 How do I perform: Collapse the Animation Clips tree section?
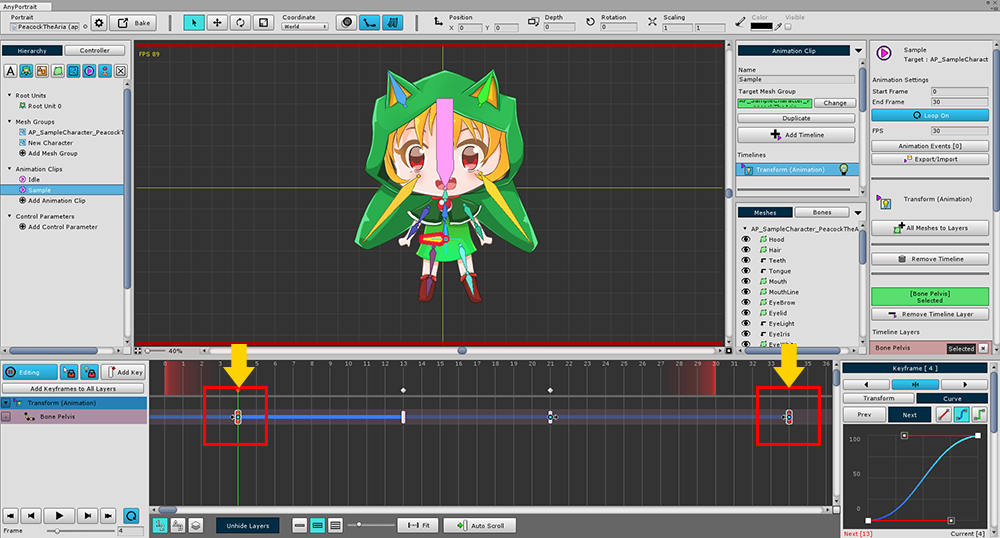10,168
